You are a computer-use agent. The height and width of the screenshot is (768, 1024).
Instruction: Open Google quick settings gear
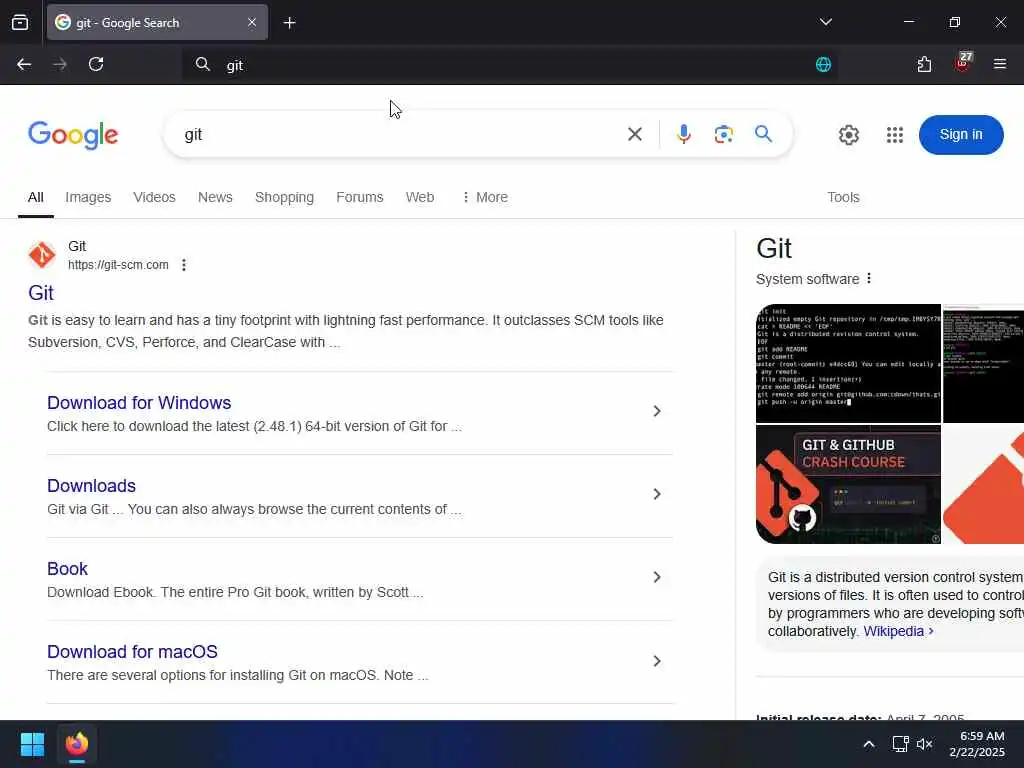(x=848, y=135)
